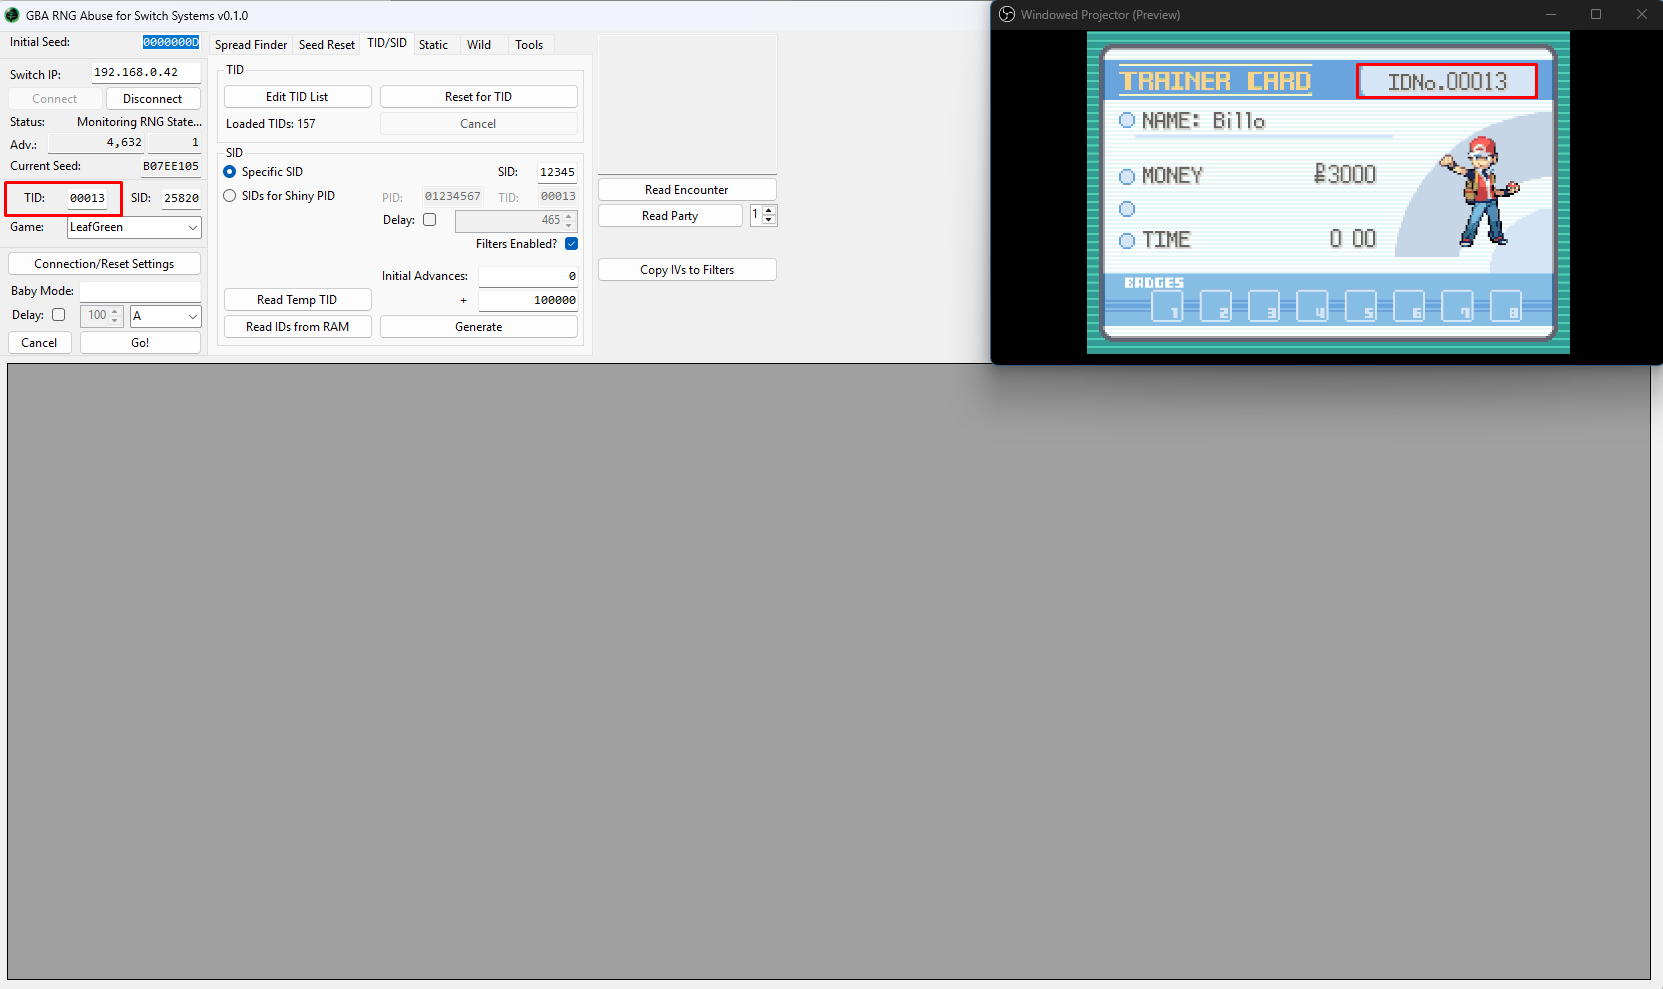Click the Generate button
Image resolution: width=1663 pixels, height=989 pixels.
(x=478, y=327)
